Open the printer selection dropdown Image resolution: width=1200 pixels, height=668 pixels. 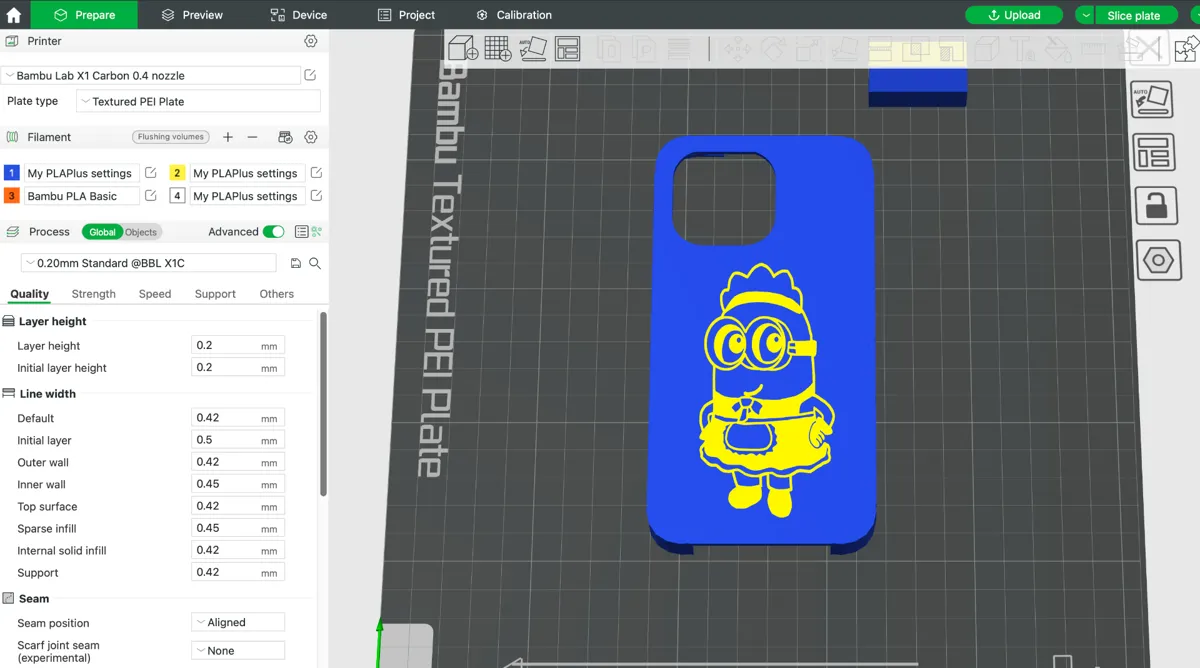pyautogui.click(x=150, y=75)
